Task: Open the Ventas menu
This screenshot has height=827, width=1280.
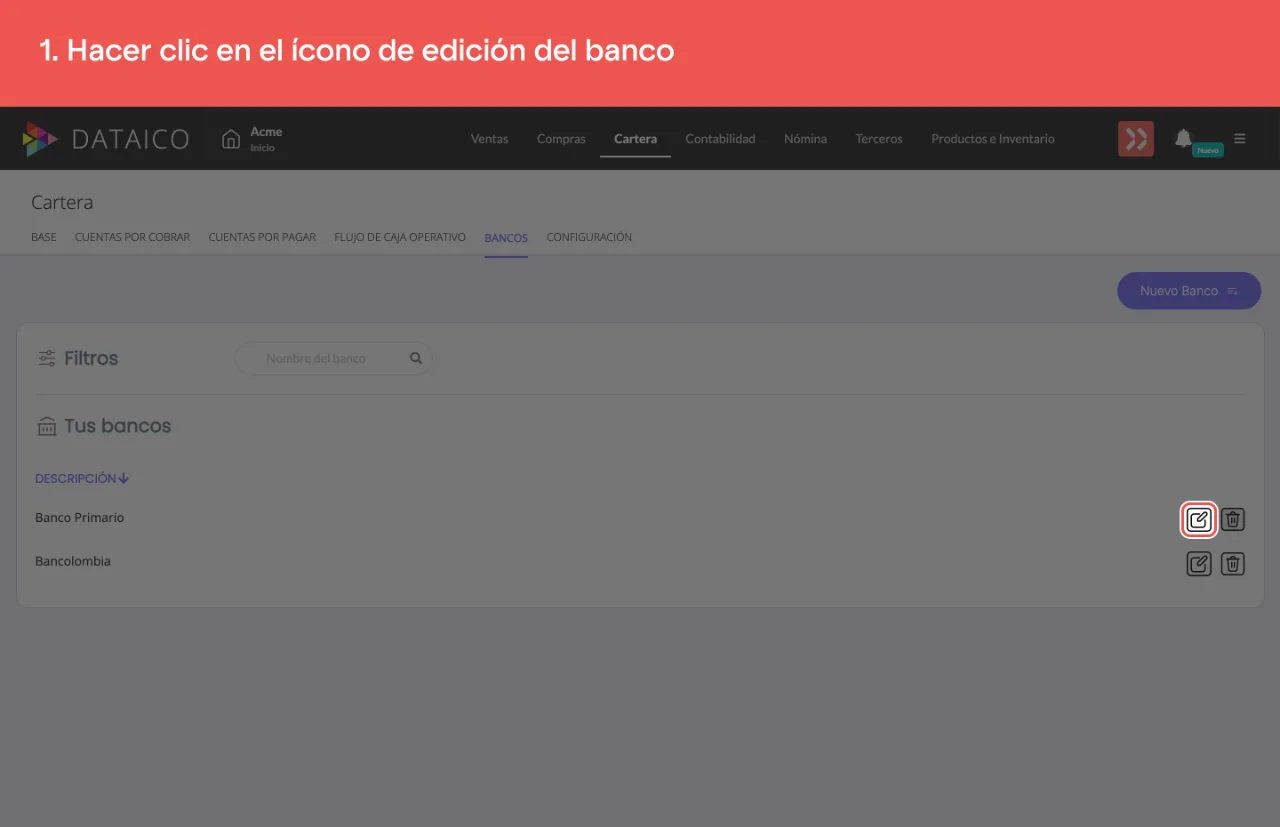Action: (490, 139)
